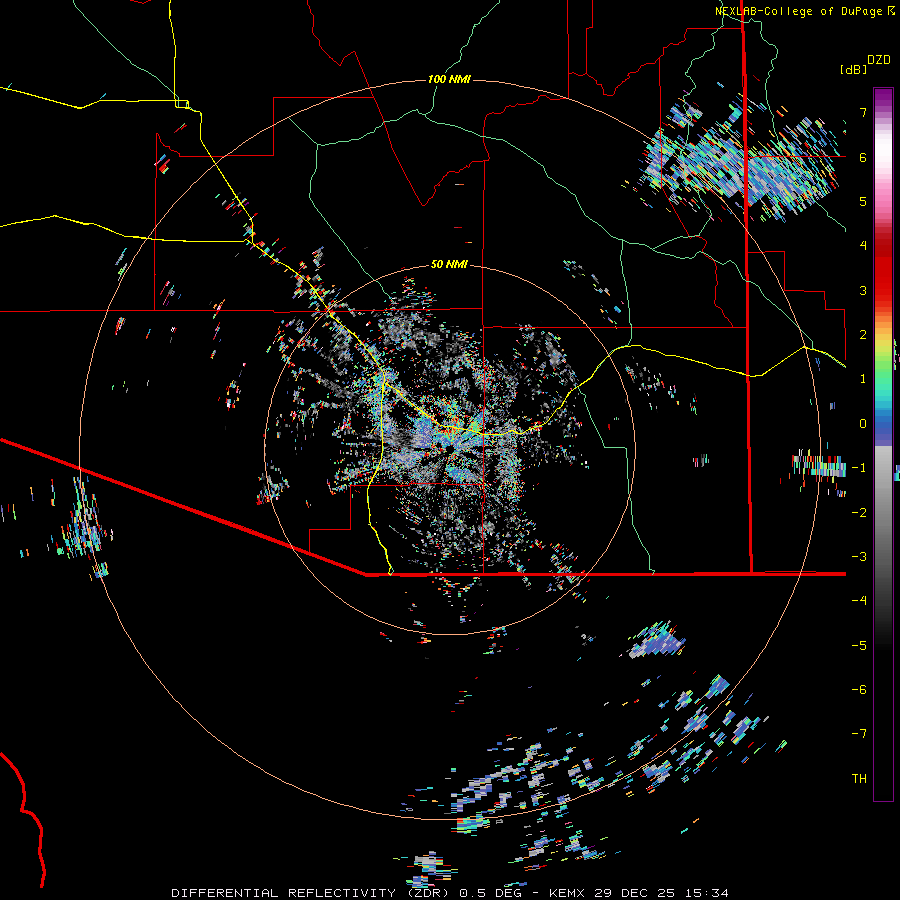Click the legend value -5
The height and width of the screenshot is (900, 900).
pyautogui.click(x=859, y=645)
